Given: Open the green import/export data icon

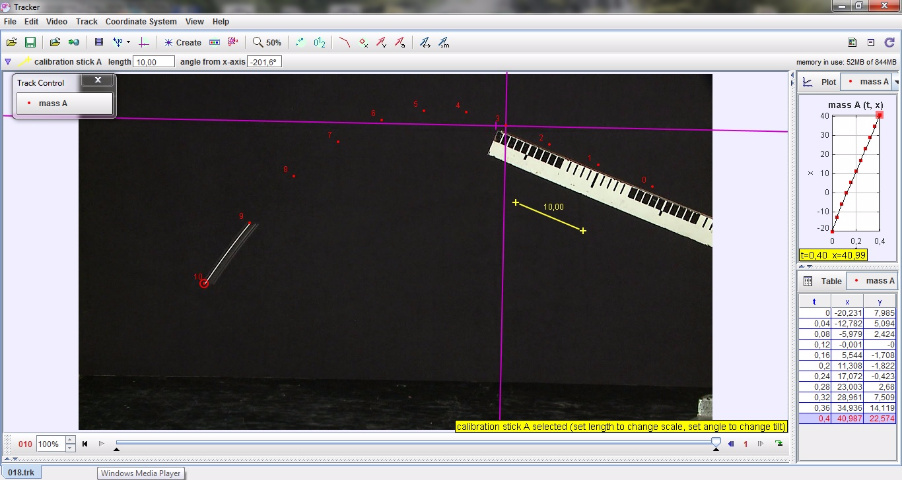Looking at the screenshot, I should pyautogui.click(x=74, y=43).
